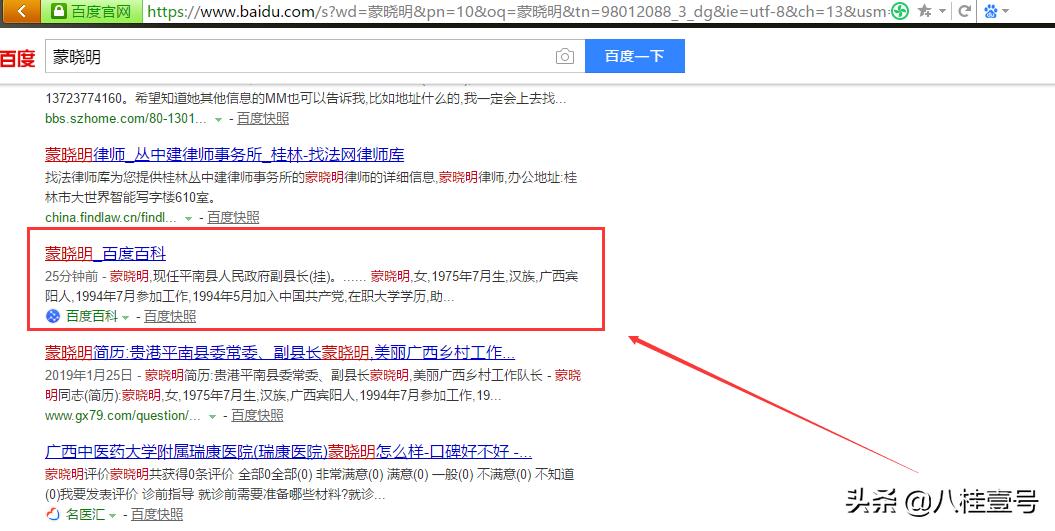1055x531 pixels.
Task: Open 百度快照 for the www.gx79.com result
Action: click(258, 416)
